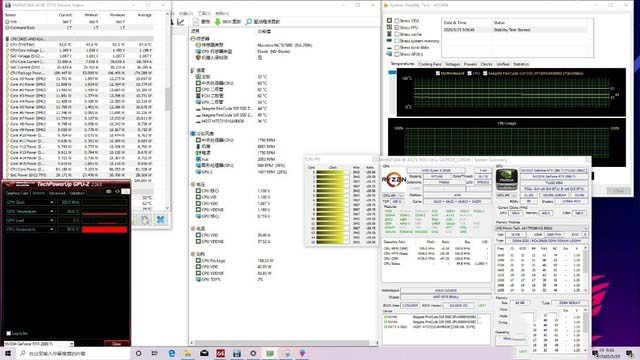Open Voltages tab in stability test

click(453, 64)
